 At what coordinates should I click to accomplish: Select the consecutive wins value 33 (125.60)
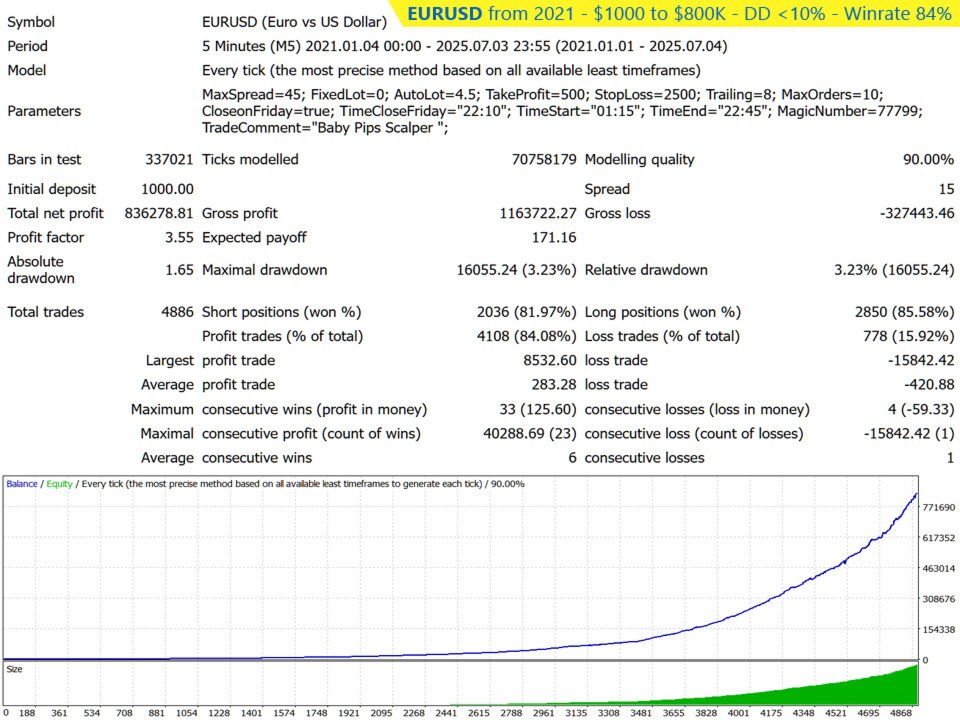pyautogui.click(x=538, y=410)
